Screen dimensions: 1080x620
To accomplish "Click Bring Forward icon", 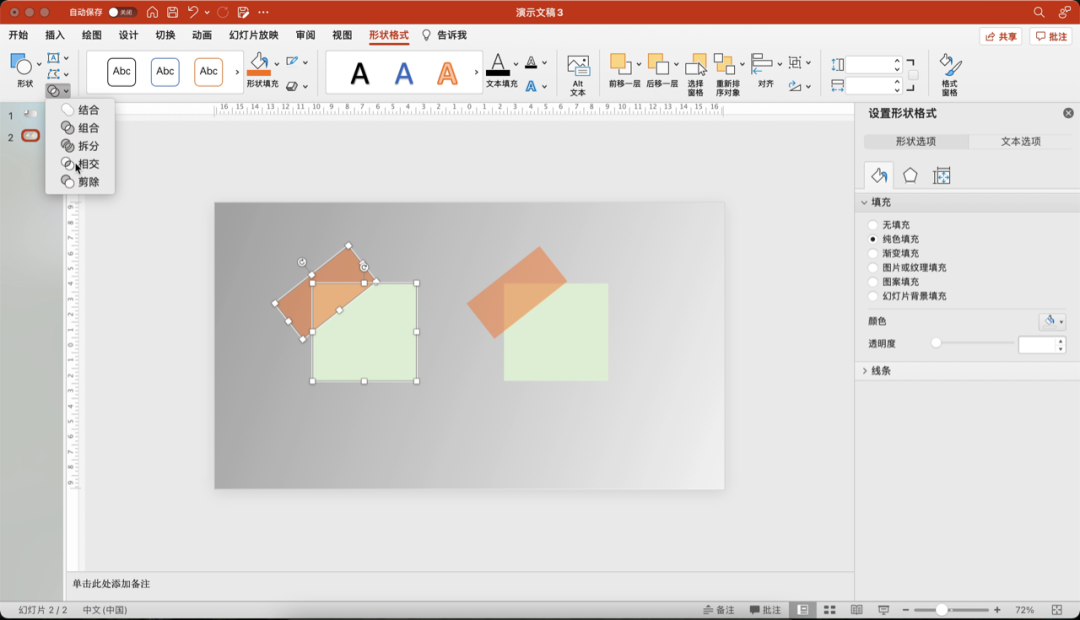I will point(620,64).
